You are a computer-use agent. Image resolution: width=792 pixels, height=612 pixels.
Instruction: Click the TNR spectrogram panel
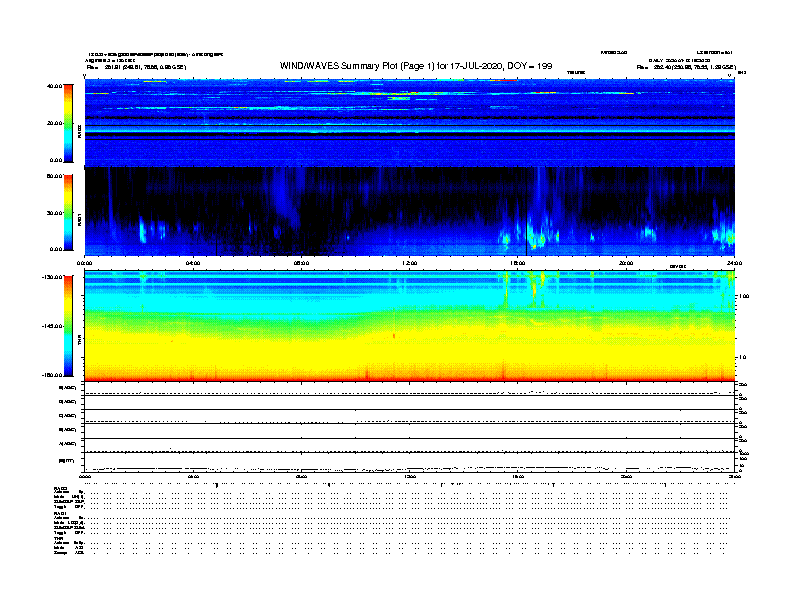pos(410,326)
